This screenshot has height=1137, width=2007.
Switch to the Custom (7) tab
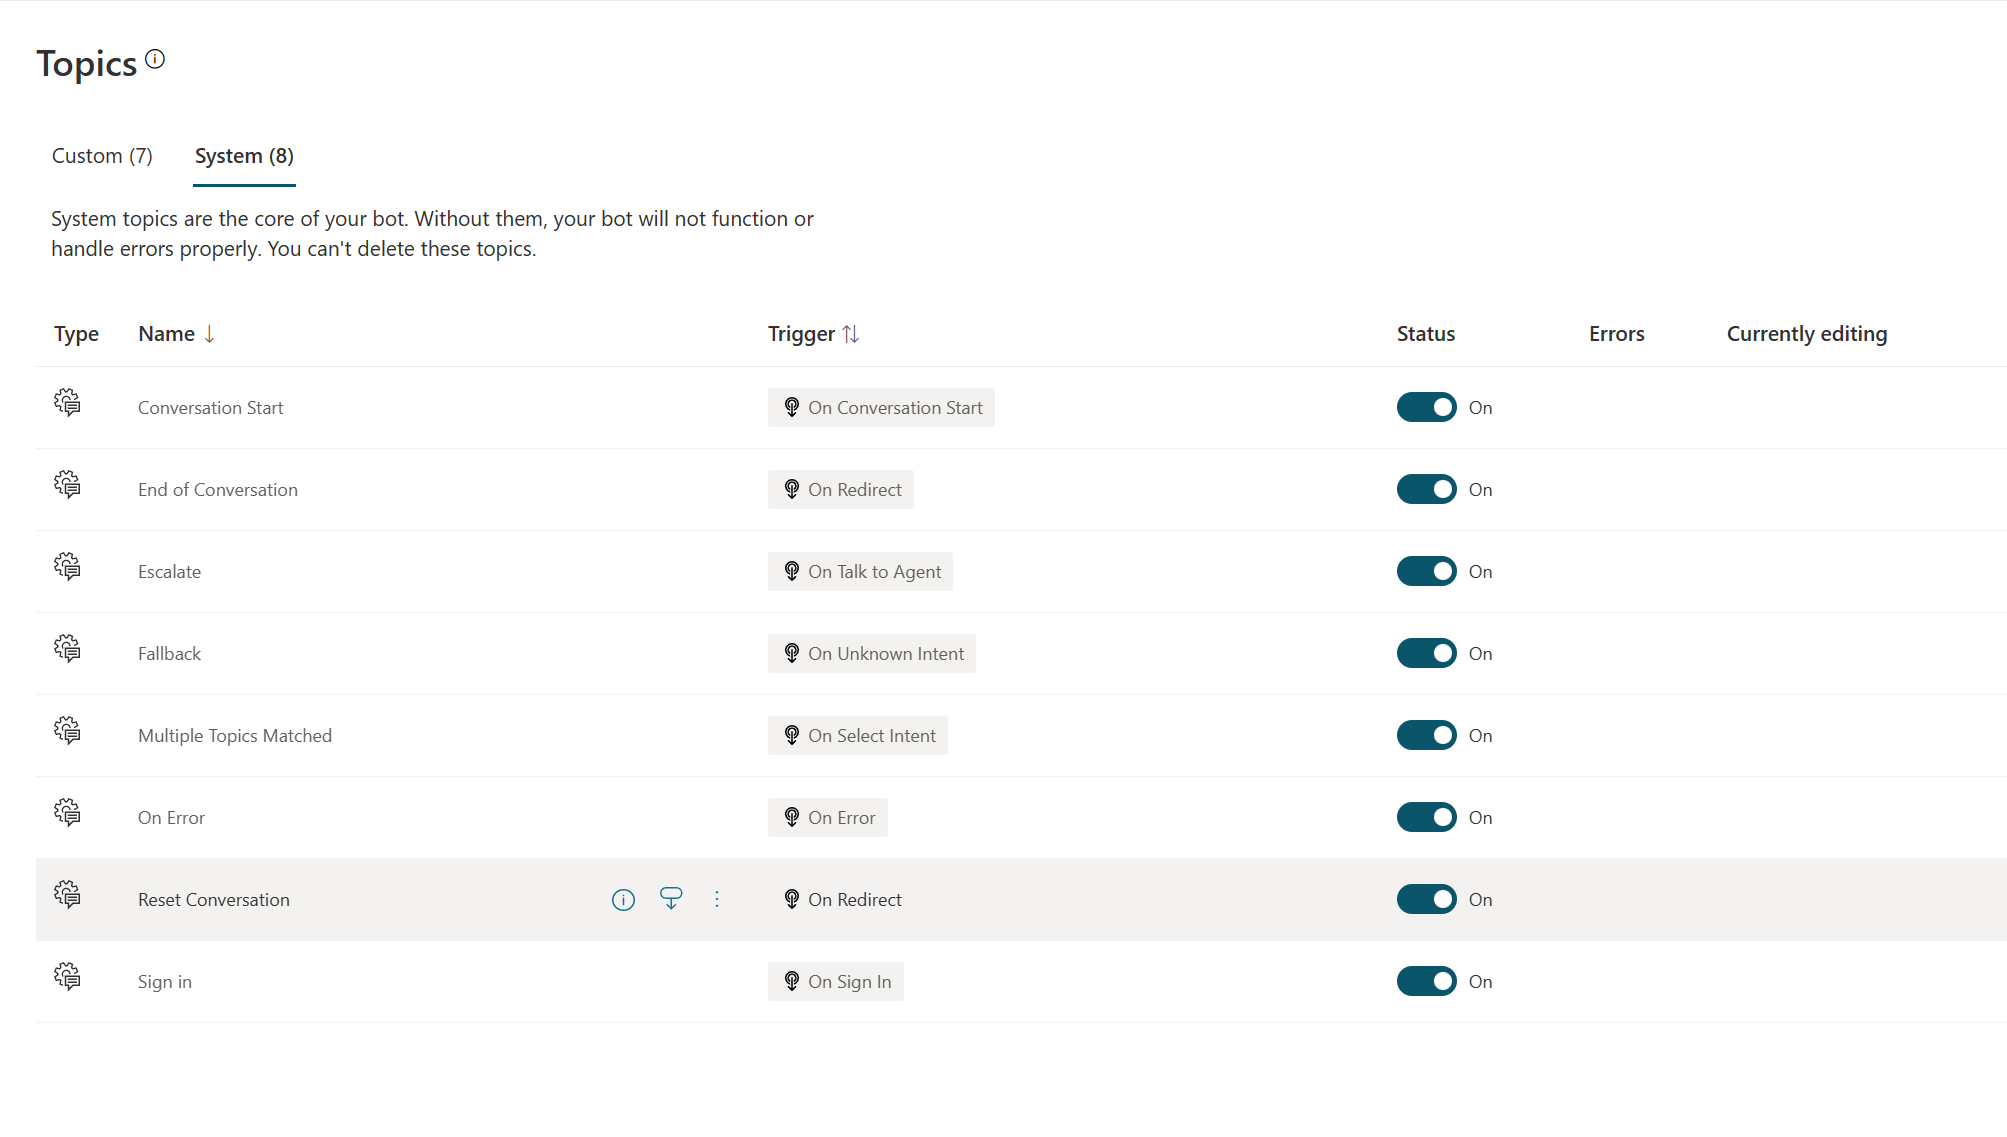(x=101, y=156)
